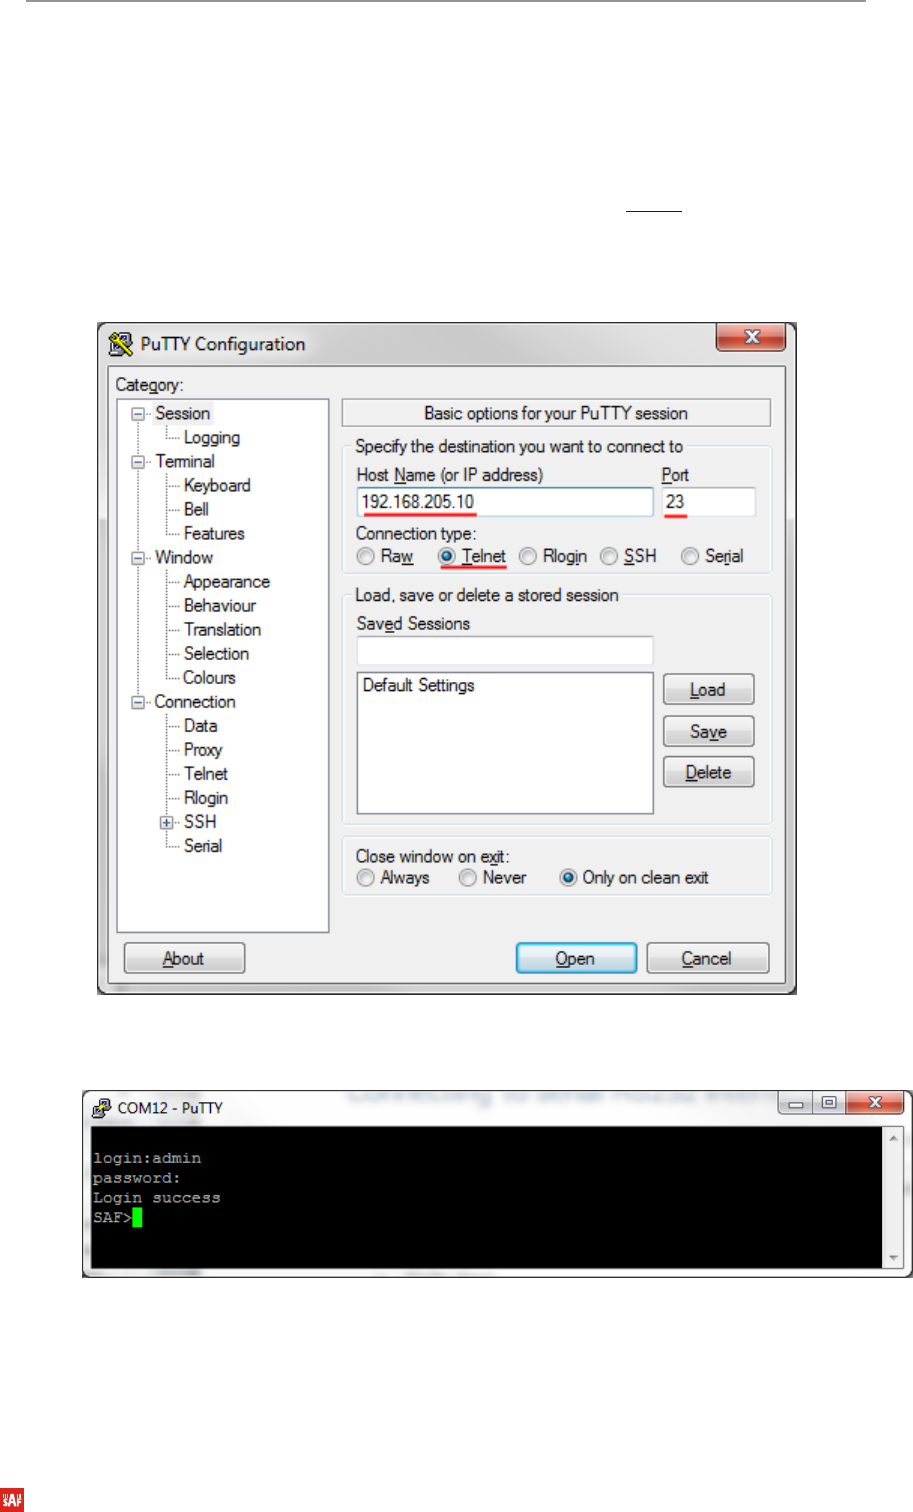This screenshot has width=913, height=1512.
Task: Click the Host Name field with 192.168.205.10
Action: tap(505, 502)
